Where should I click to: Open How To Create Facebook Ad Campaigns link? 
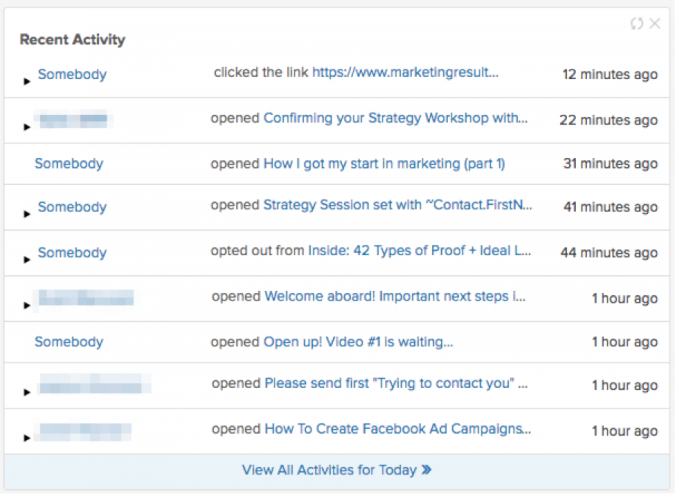(397, 429)
